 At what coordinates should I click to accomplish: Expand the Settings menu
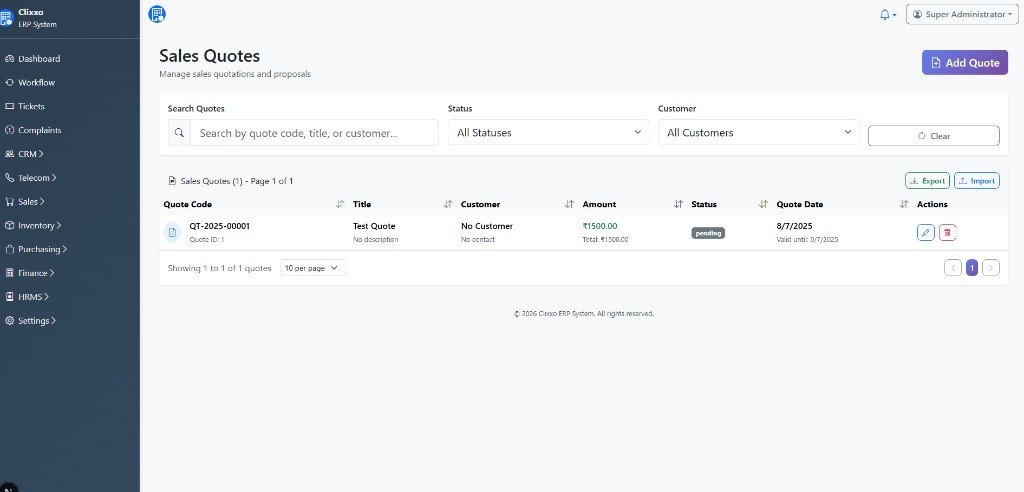point(30,321)
